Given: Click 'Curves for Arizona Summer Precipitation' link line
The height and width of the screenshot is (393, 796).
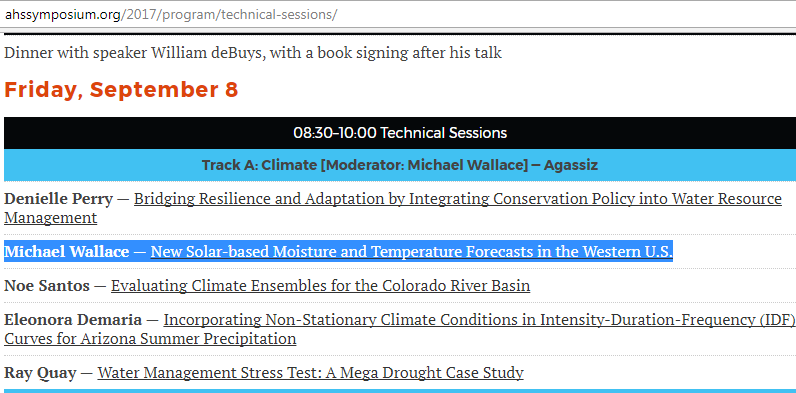Looking at the screenshot, I should [x=150, y=339].
